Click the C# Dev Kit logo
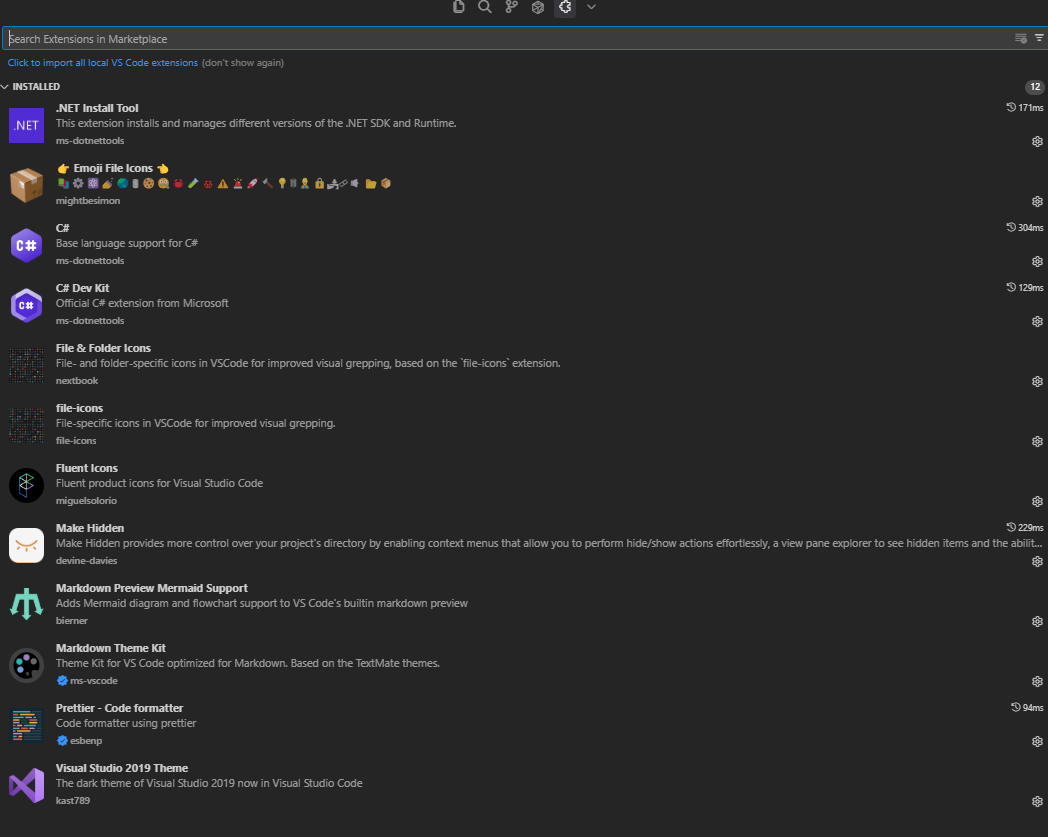This screenshot has height=837, width=1048. pyautogui.click(x=27, y=306)
